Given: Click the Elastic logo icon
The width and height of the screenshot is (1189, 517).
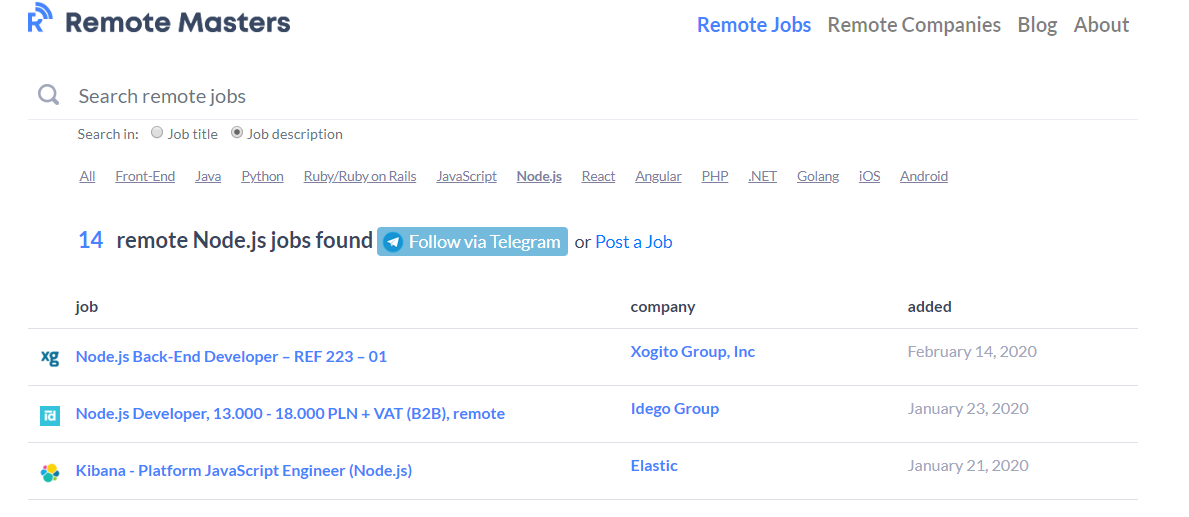Looking at the screenshot, I should [50, 472].
